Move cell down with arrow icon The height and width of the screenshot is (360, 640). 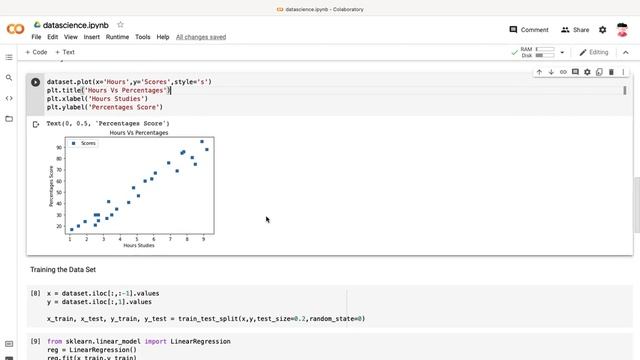click(551, 72)
